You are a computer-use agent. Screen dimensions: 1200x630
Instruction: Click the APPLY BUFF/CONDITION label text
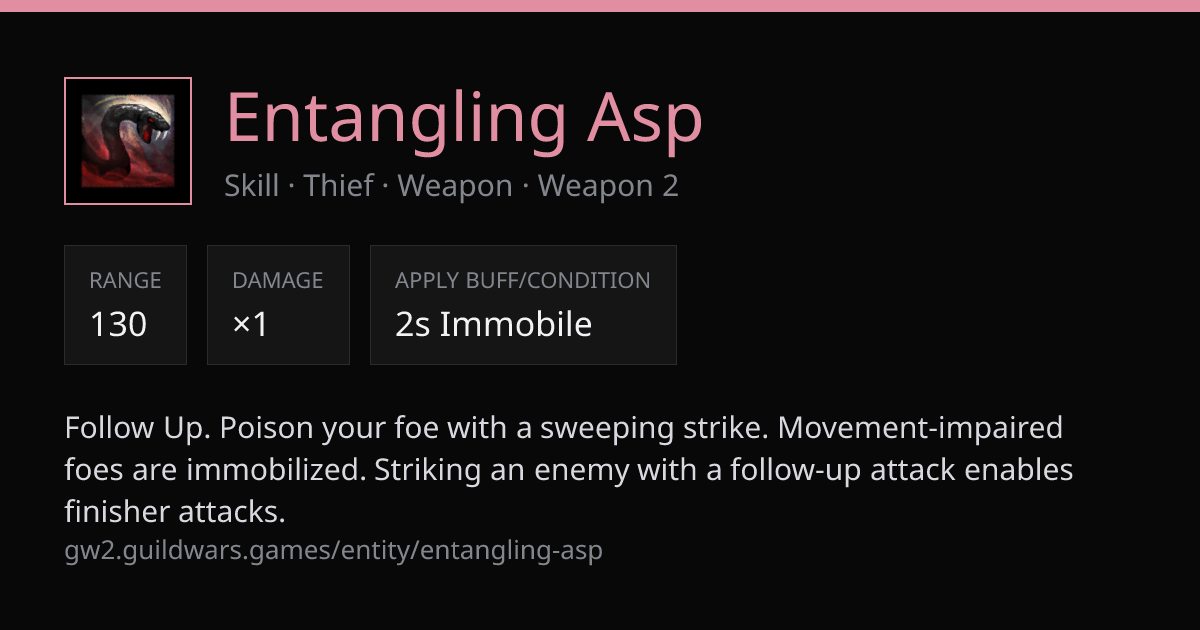[x=523, y=281]
